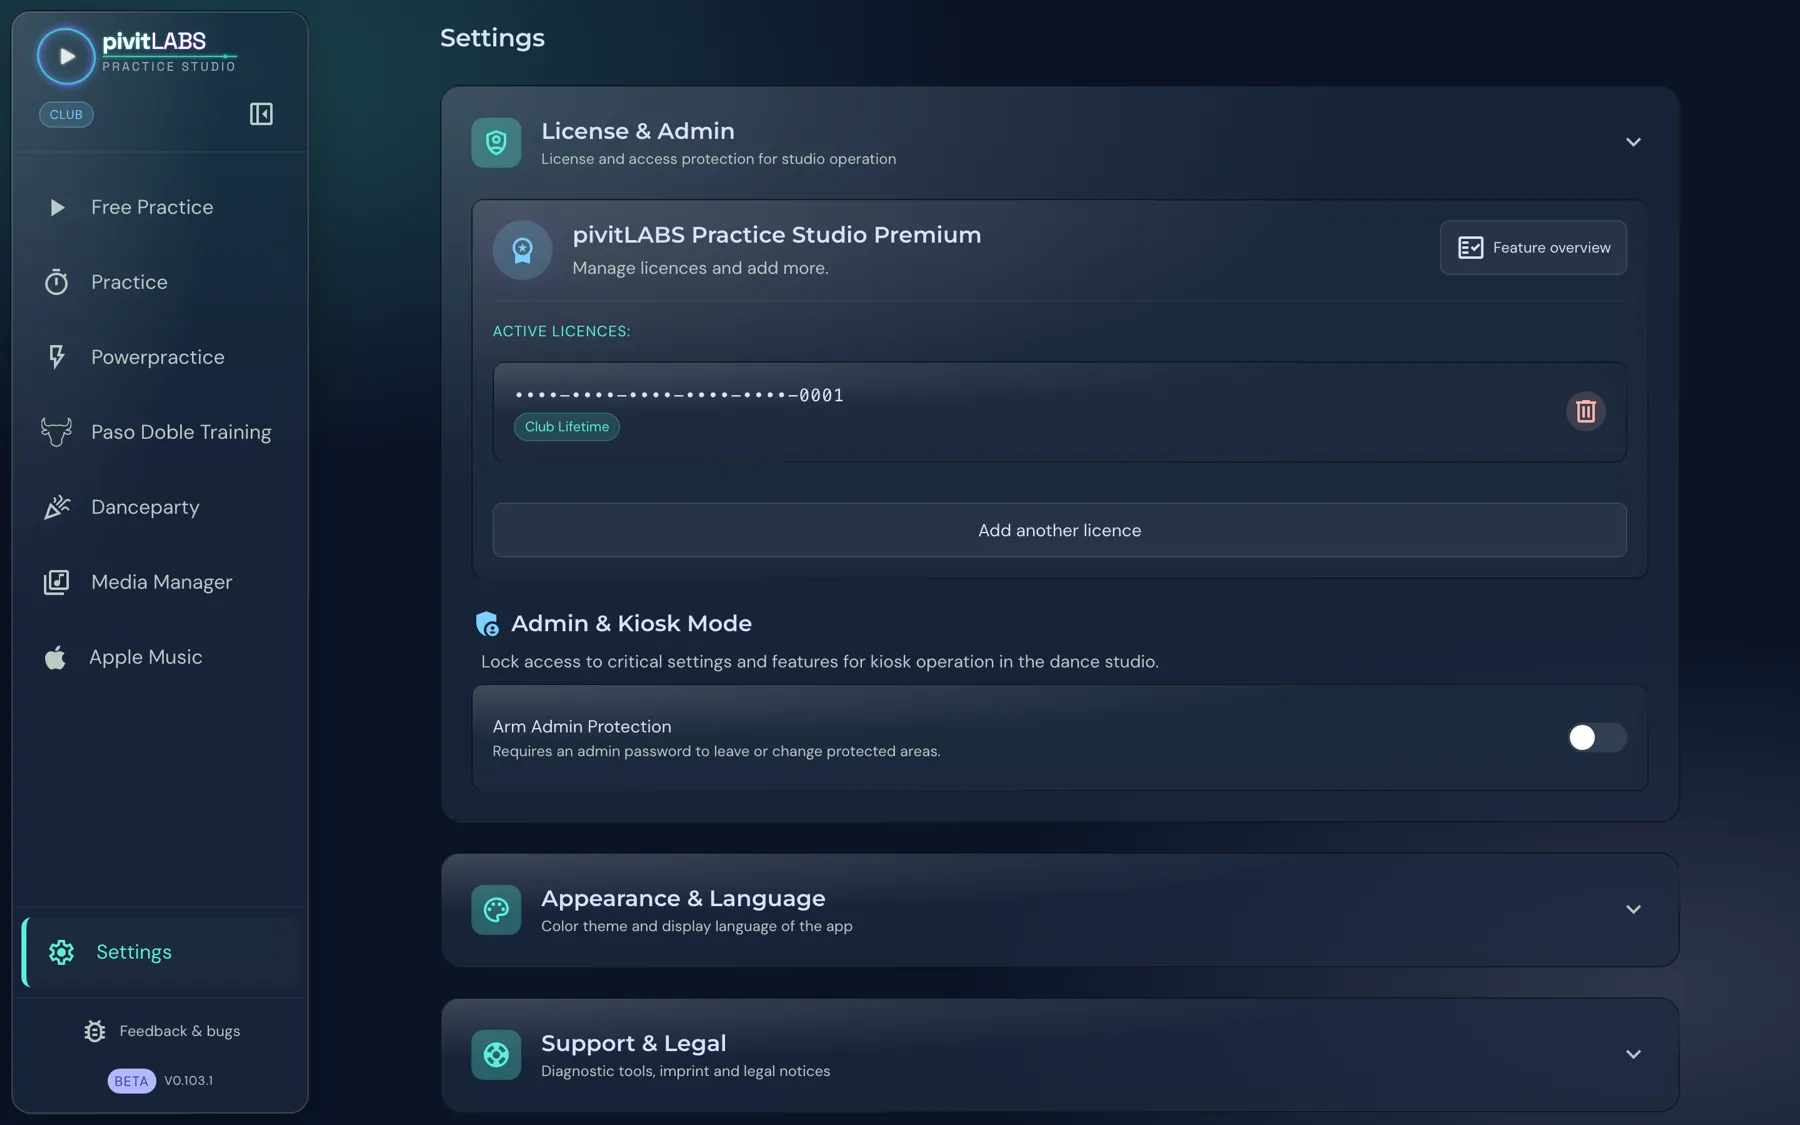Click the masked licence key text
This screenshot has width=1800, height=1125.
679,395
